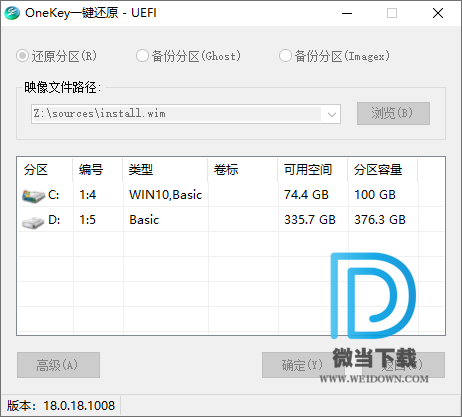462x417 pixels.
Task: Click the D: drive disk icon
Action: [33, 222]
